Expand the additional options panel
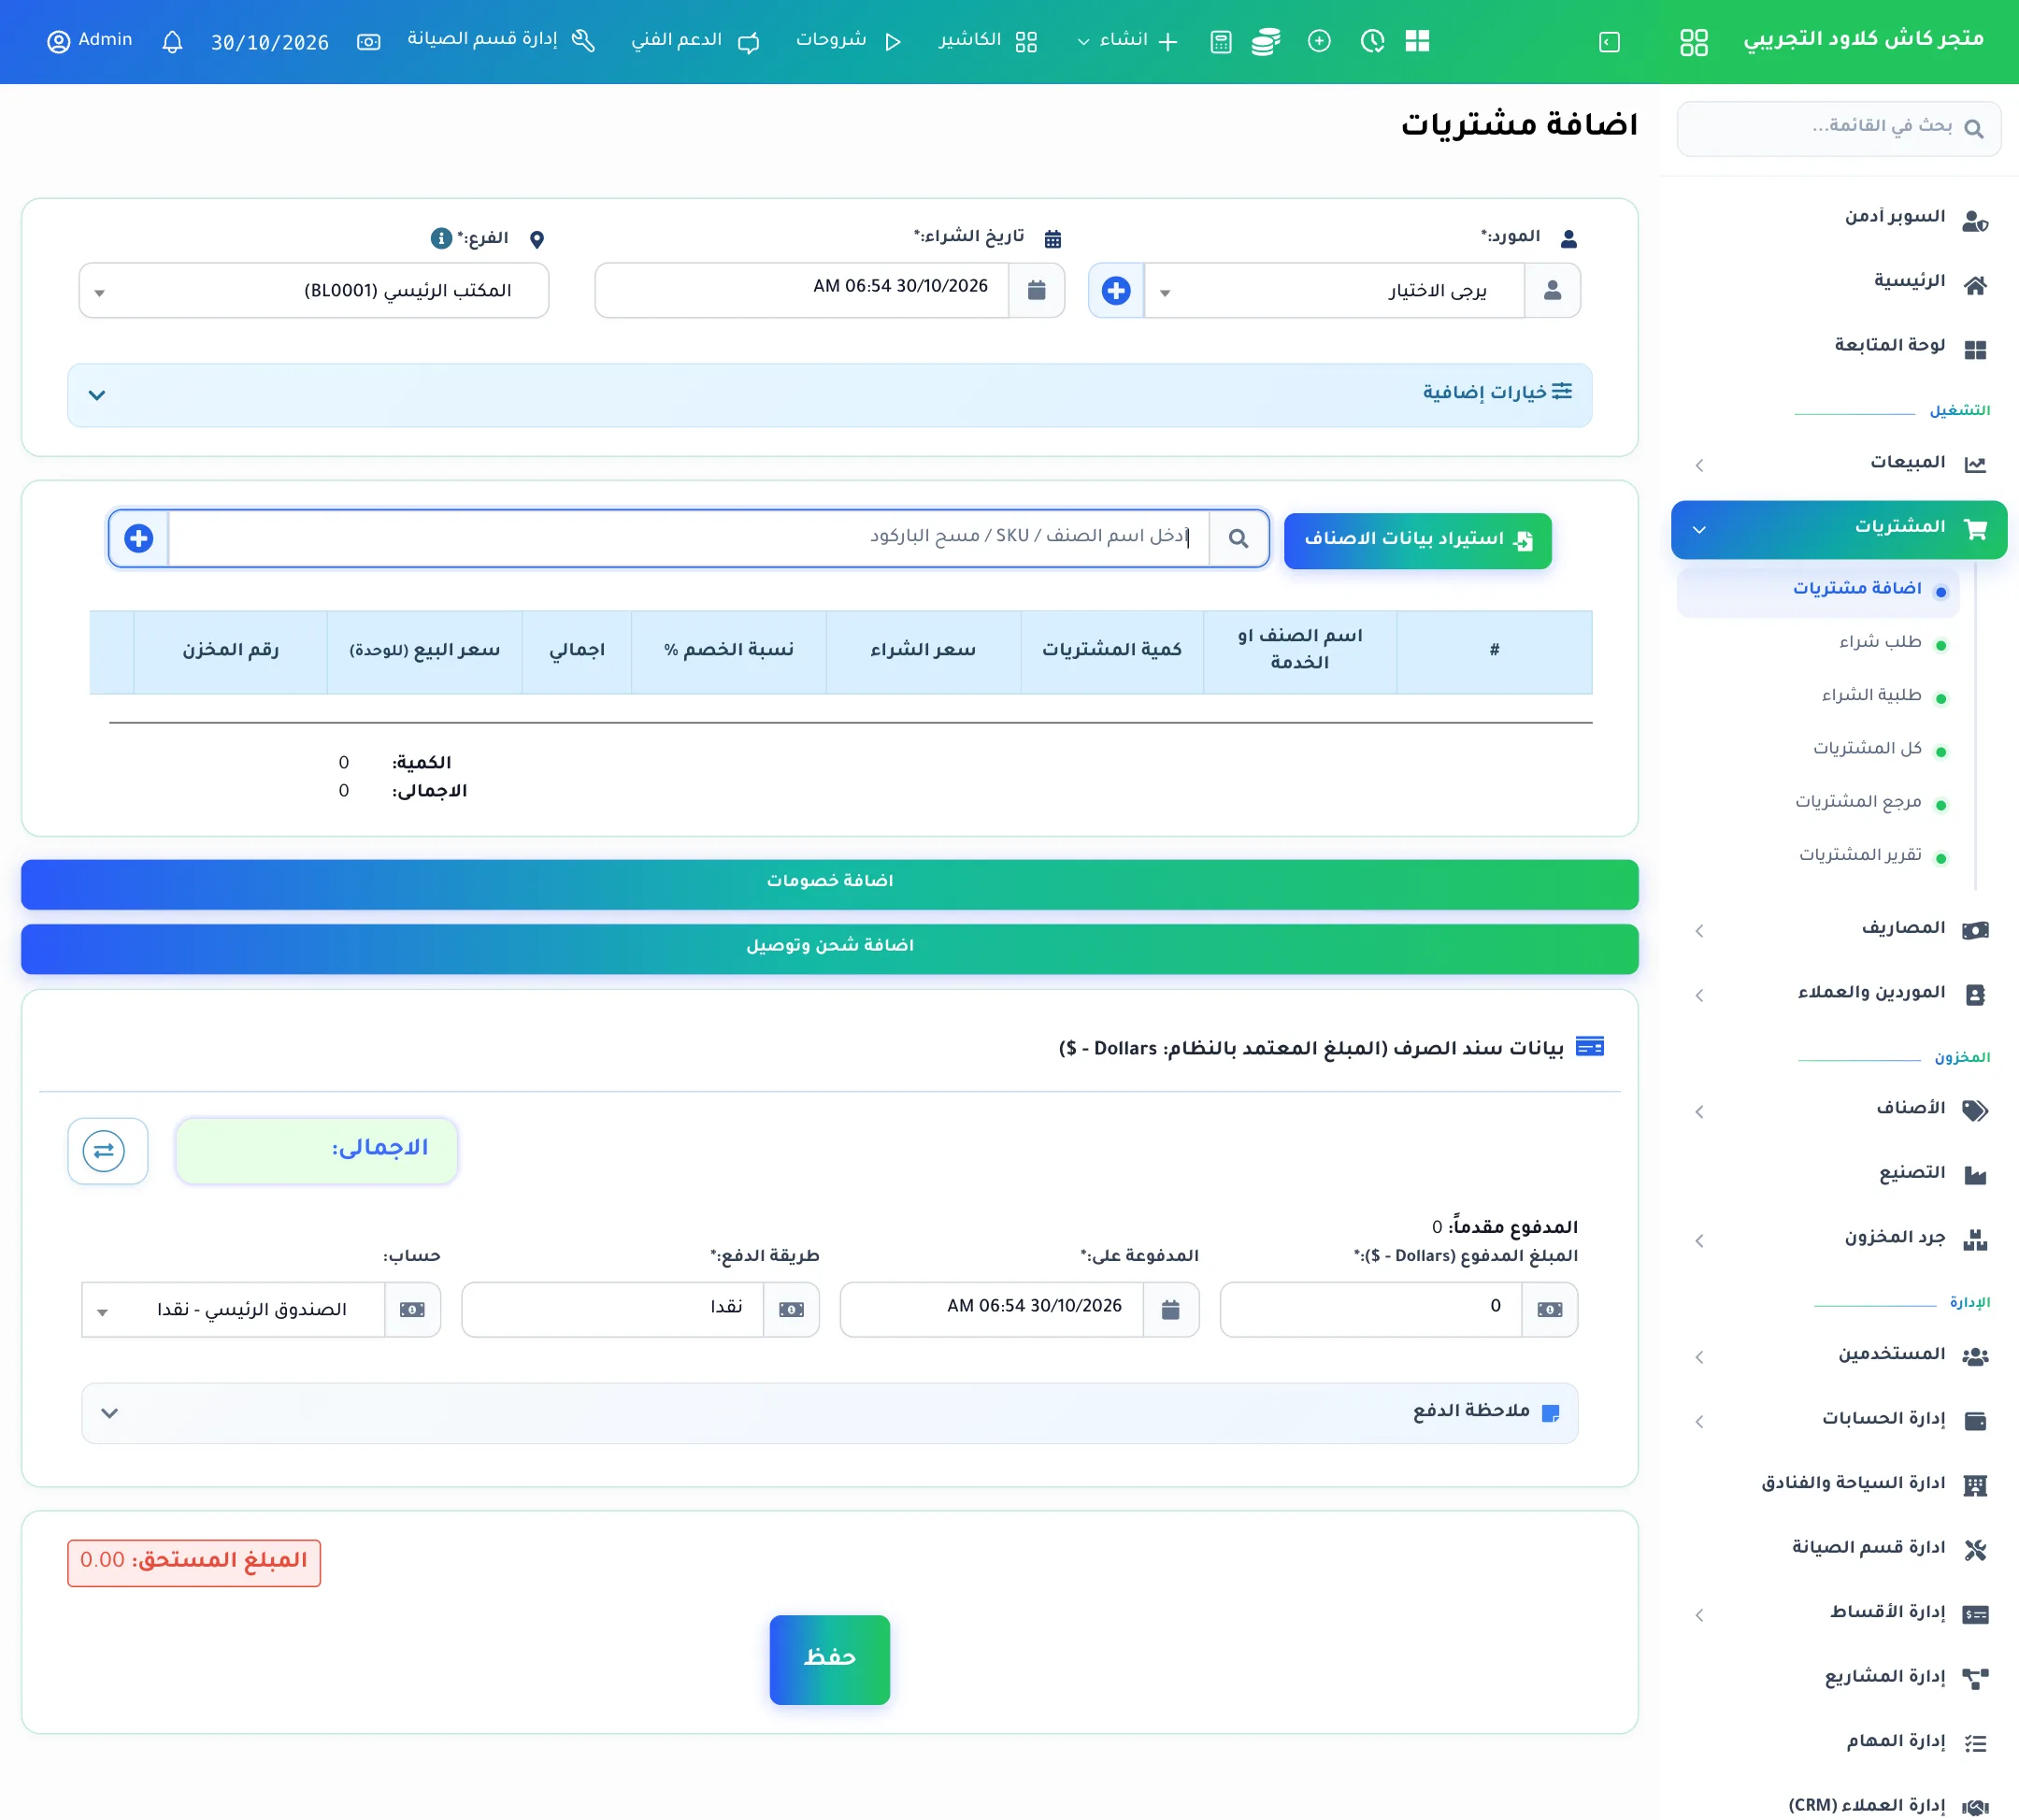 (829, 396)
